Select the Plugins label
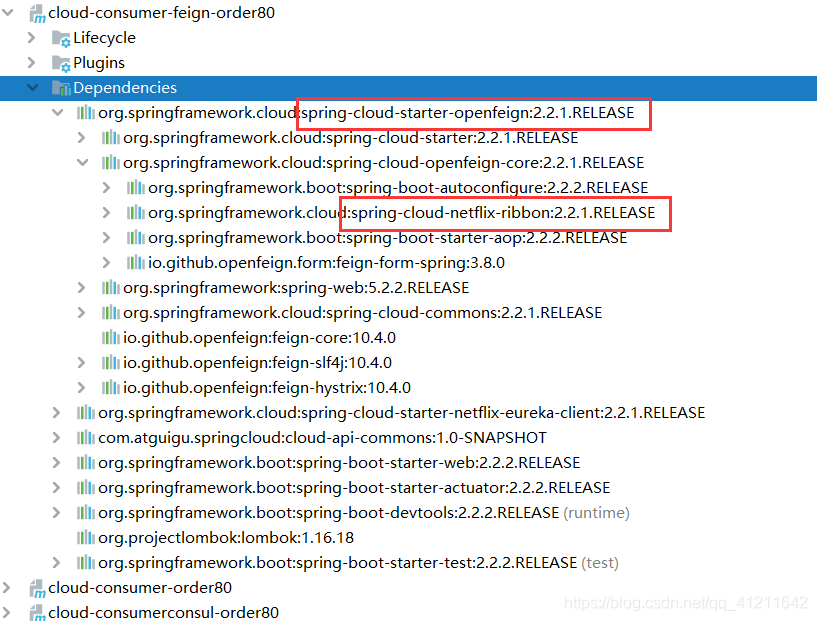This screenshot has width=817, height=621. click(x=99, y=63)
